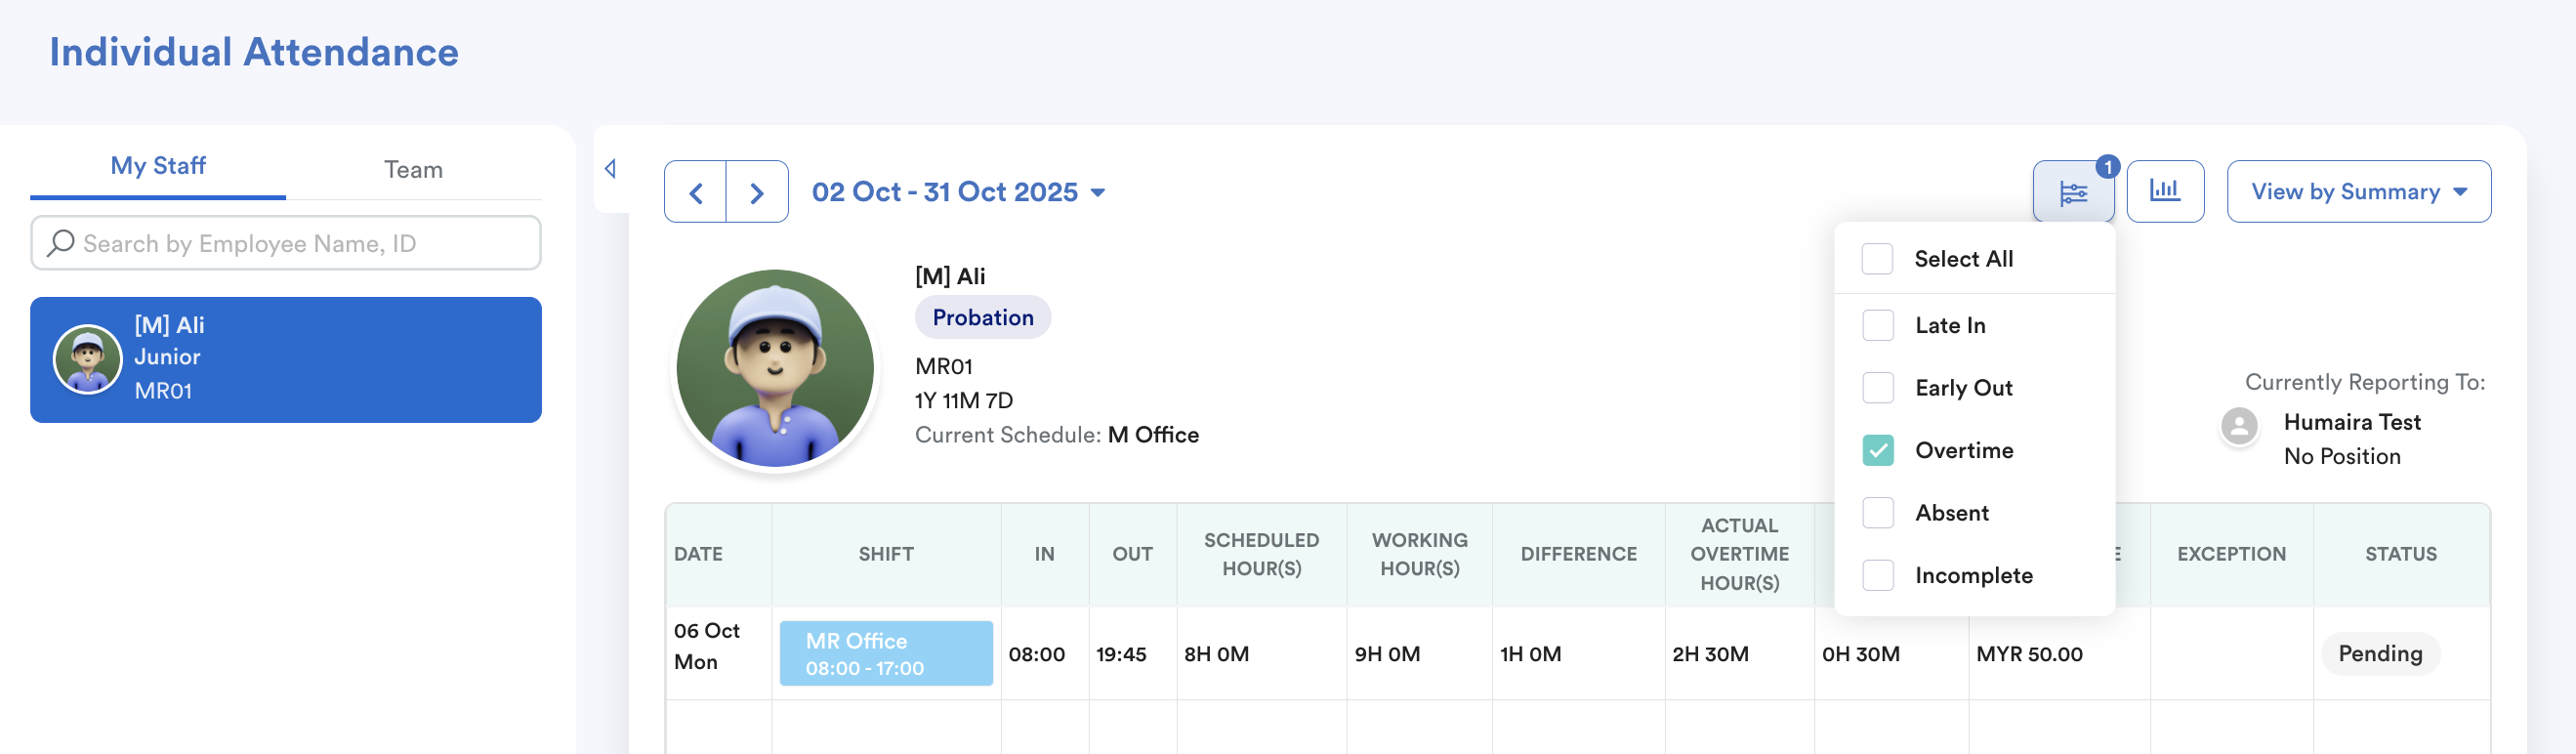Click the OUT column header
Screen dimensions: 2576x754
(x=1132, y=554)
